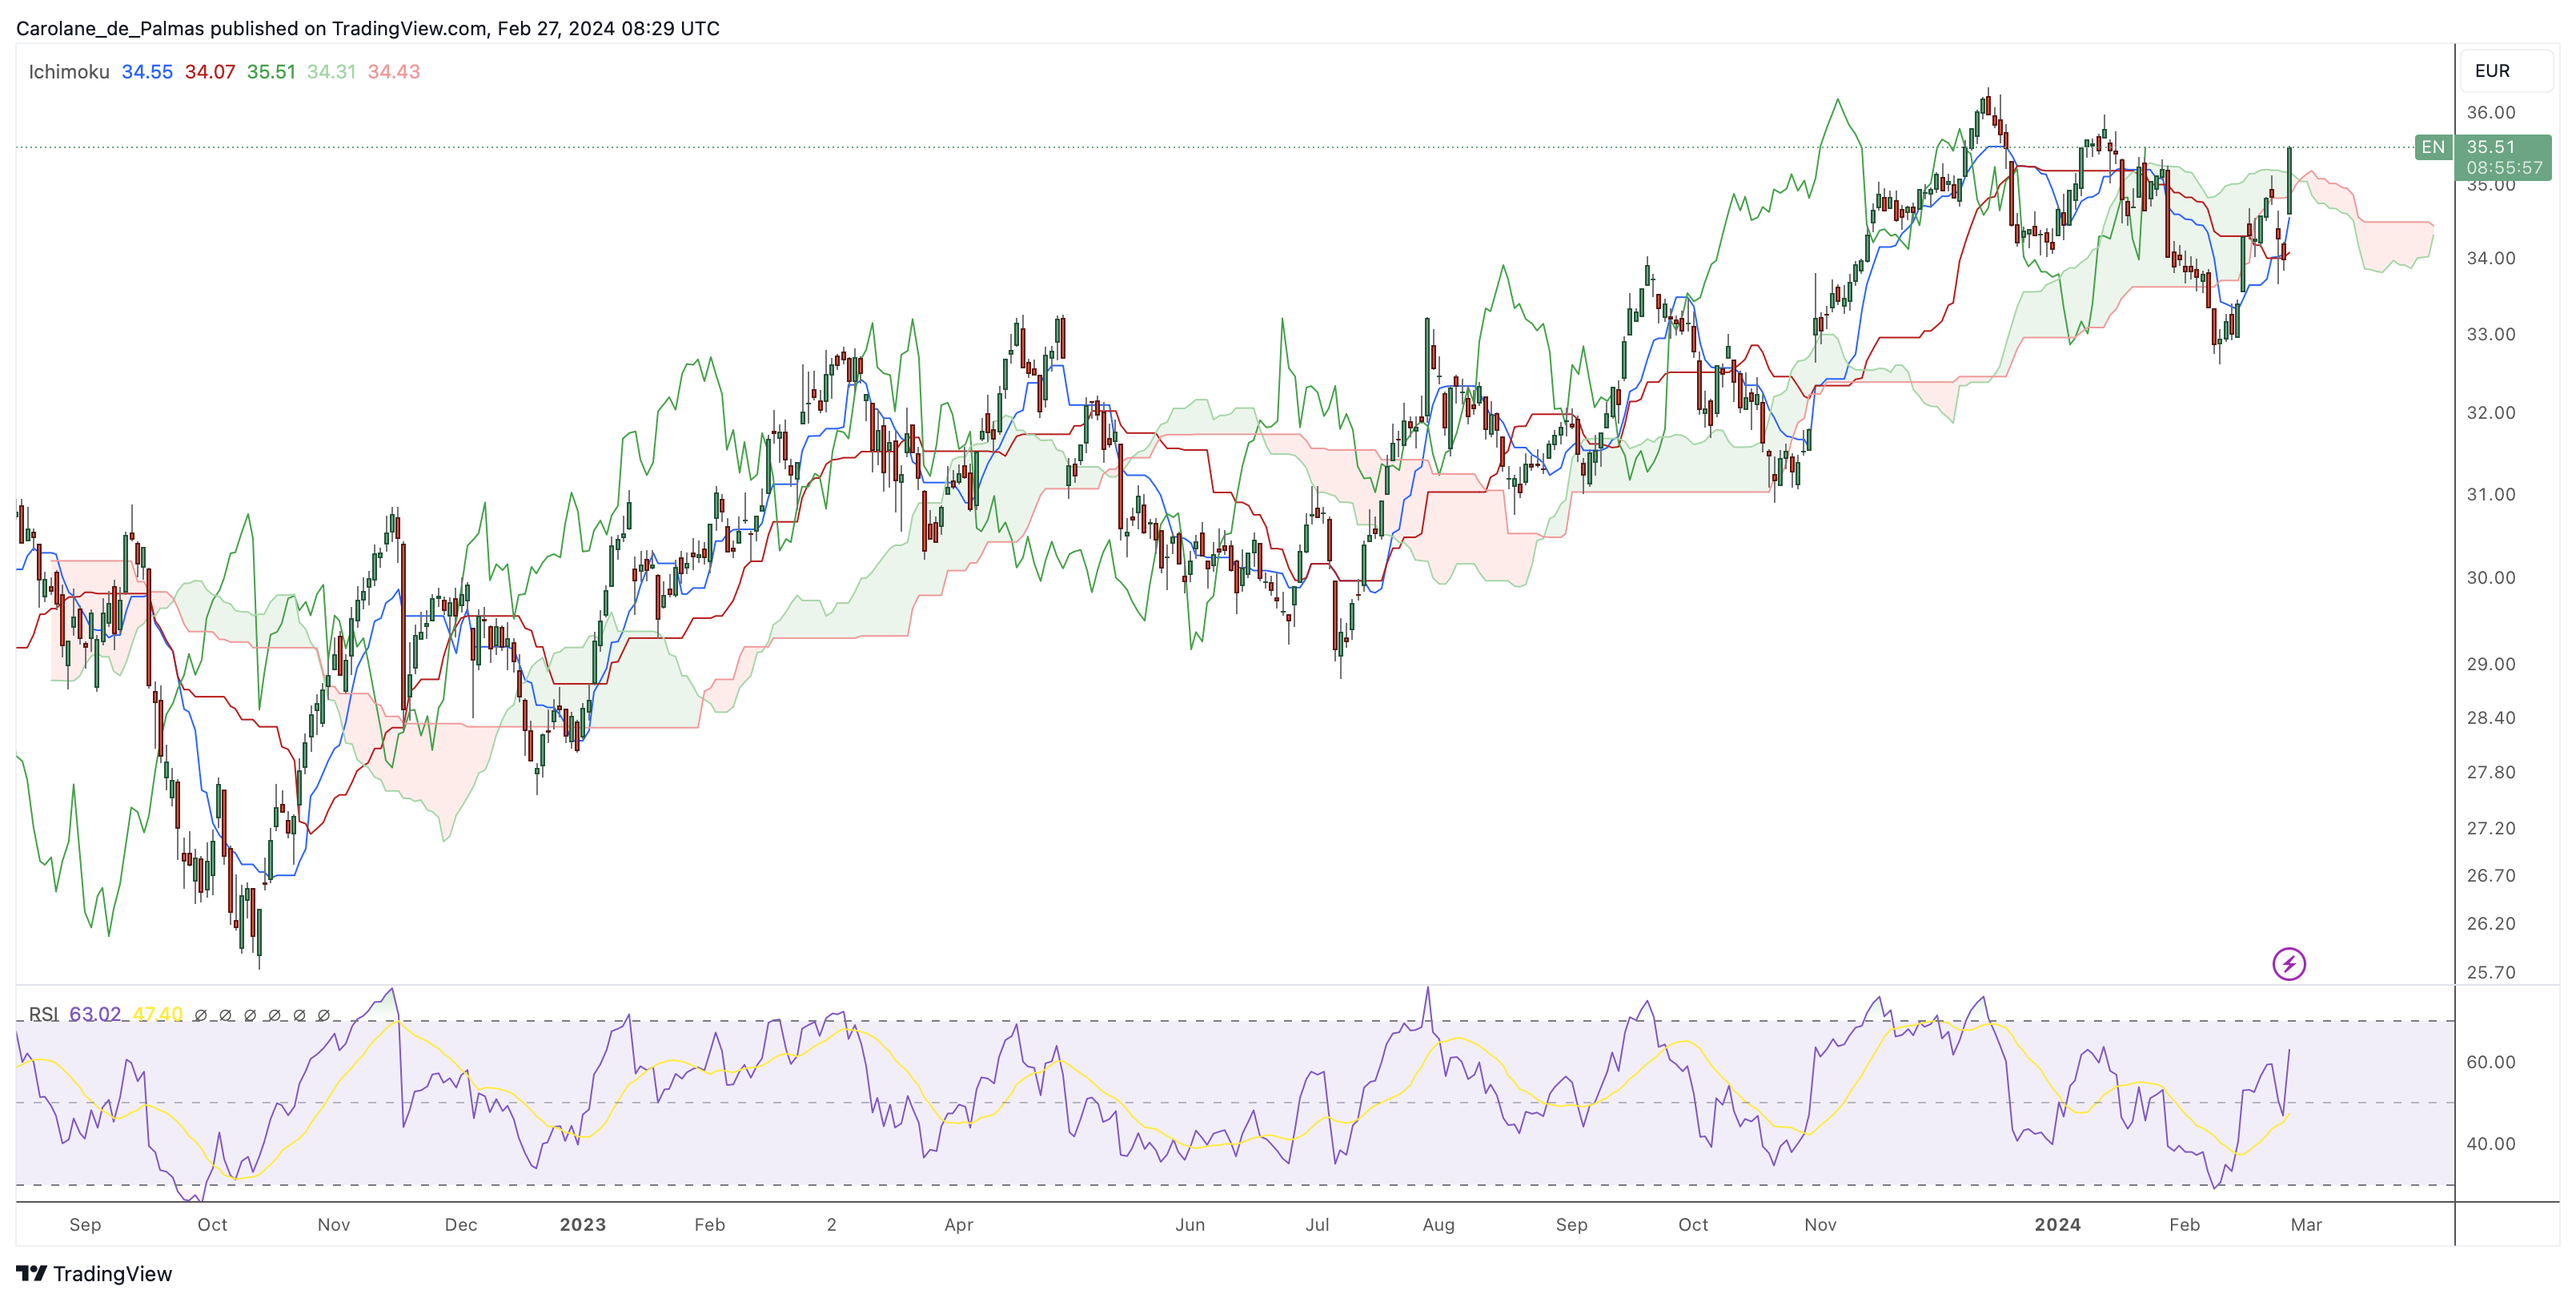Click the publisher header text Carolane_de_Palmas
Image resolution: width=2576 pixels, height=1302 pixels.
point(110,28)
